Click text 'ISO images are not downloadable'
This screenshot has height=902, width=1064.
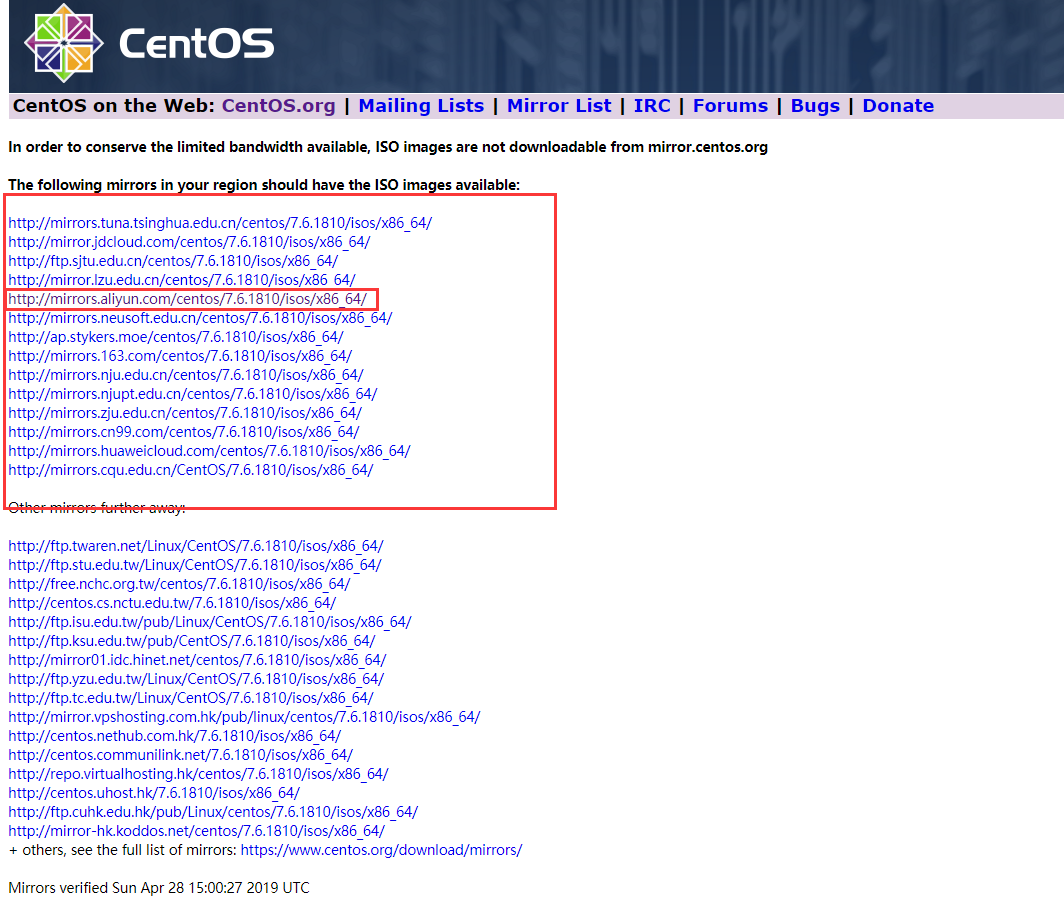coord(491,147)
